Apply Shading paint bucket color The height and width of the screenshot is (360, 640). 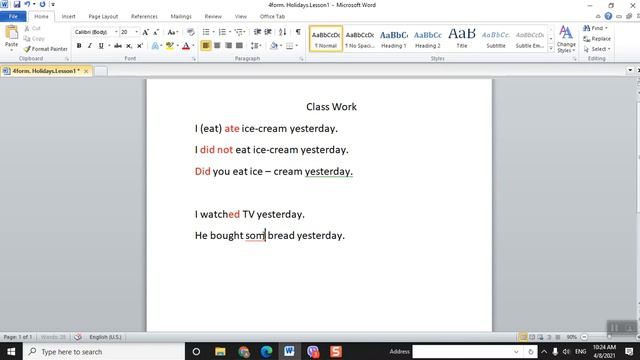pos(273,46)
